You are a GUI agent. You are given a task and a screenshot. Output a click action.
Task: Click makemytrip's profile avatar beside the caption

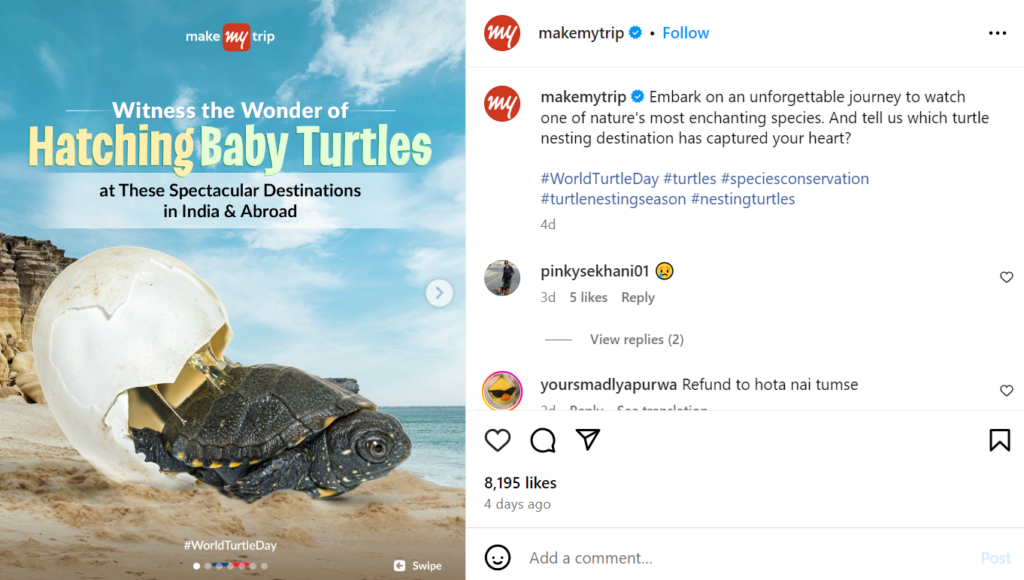(x=502, y=104)
